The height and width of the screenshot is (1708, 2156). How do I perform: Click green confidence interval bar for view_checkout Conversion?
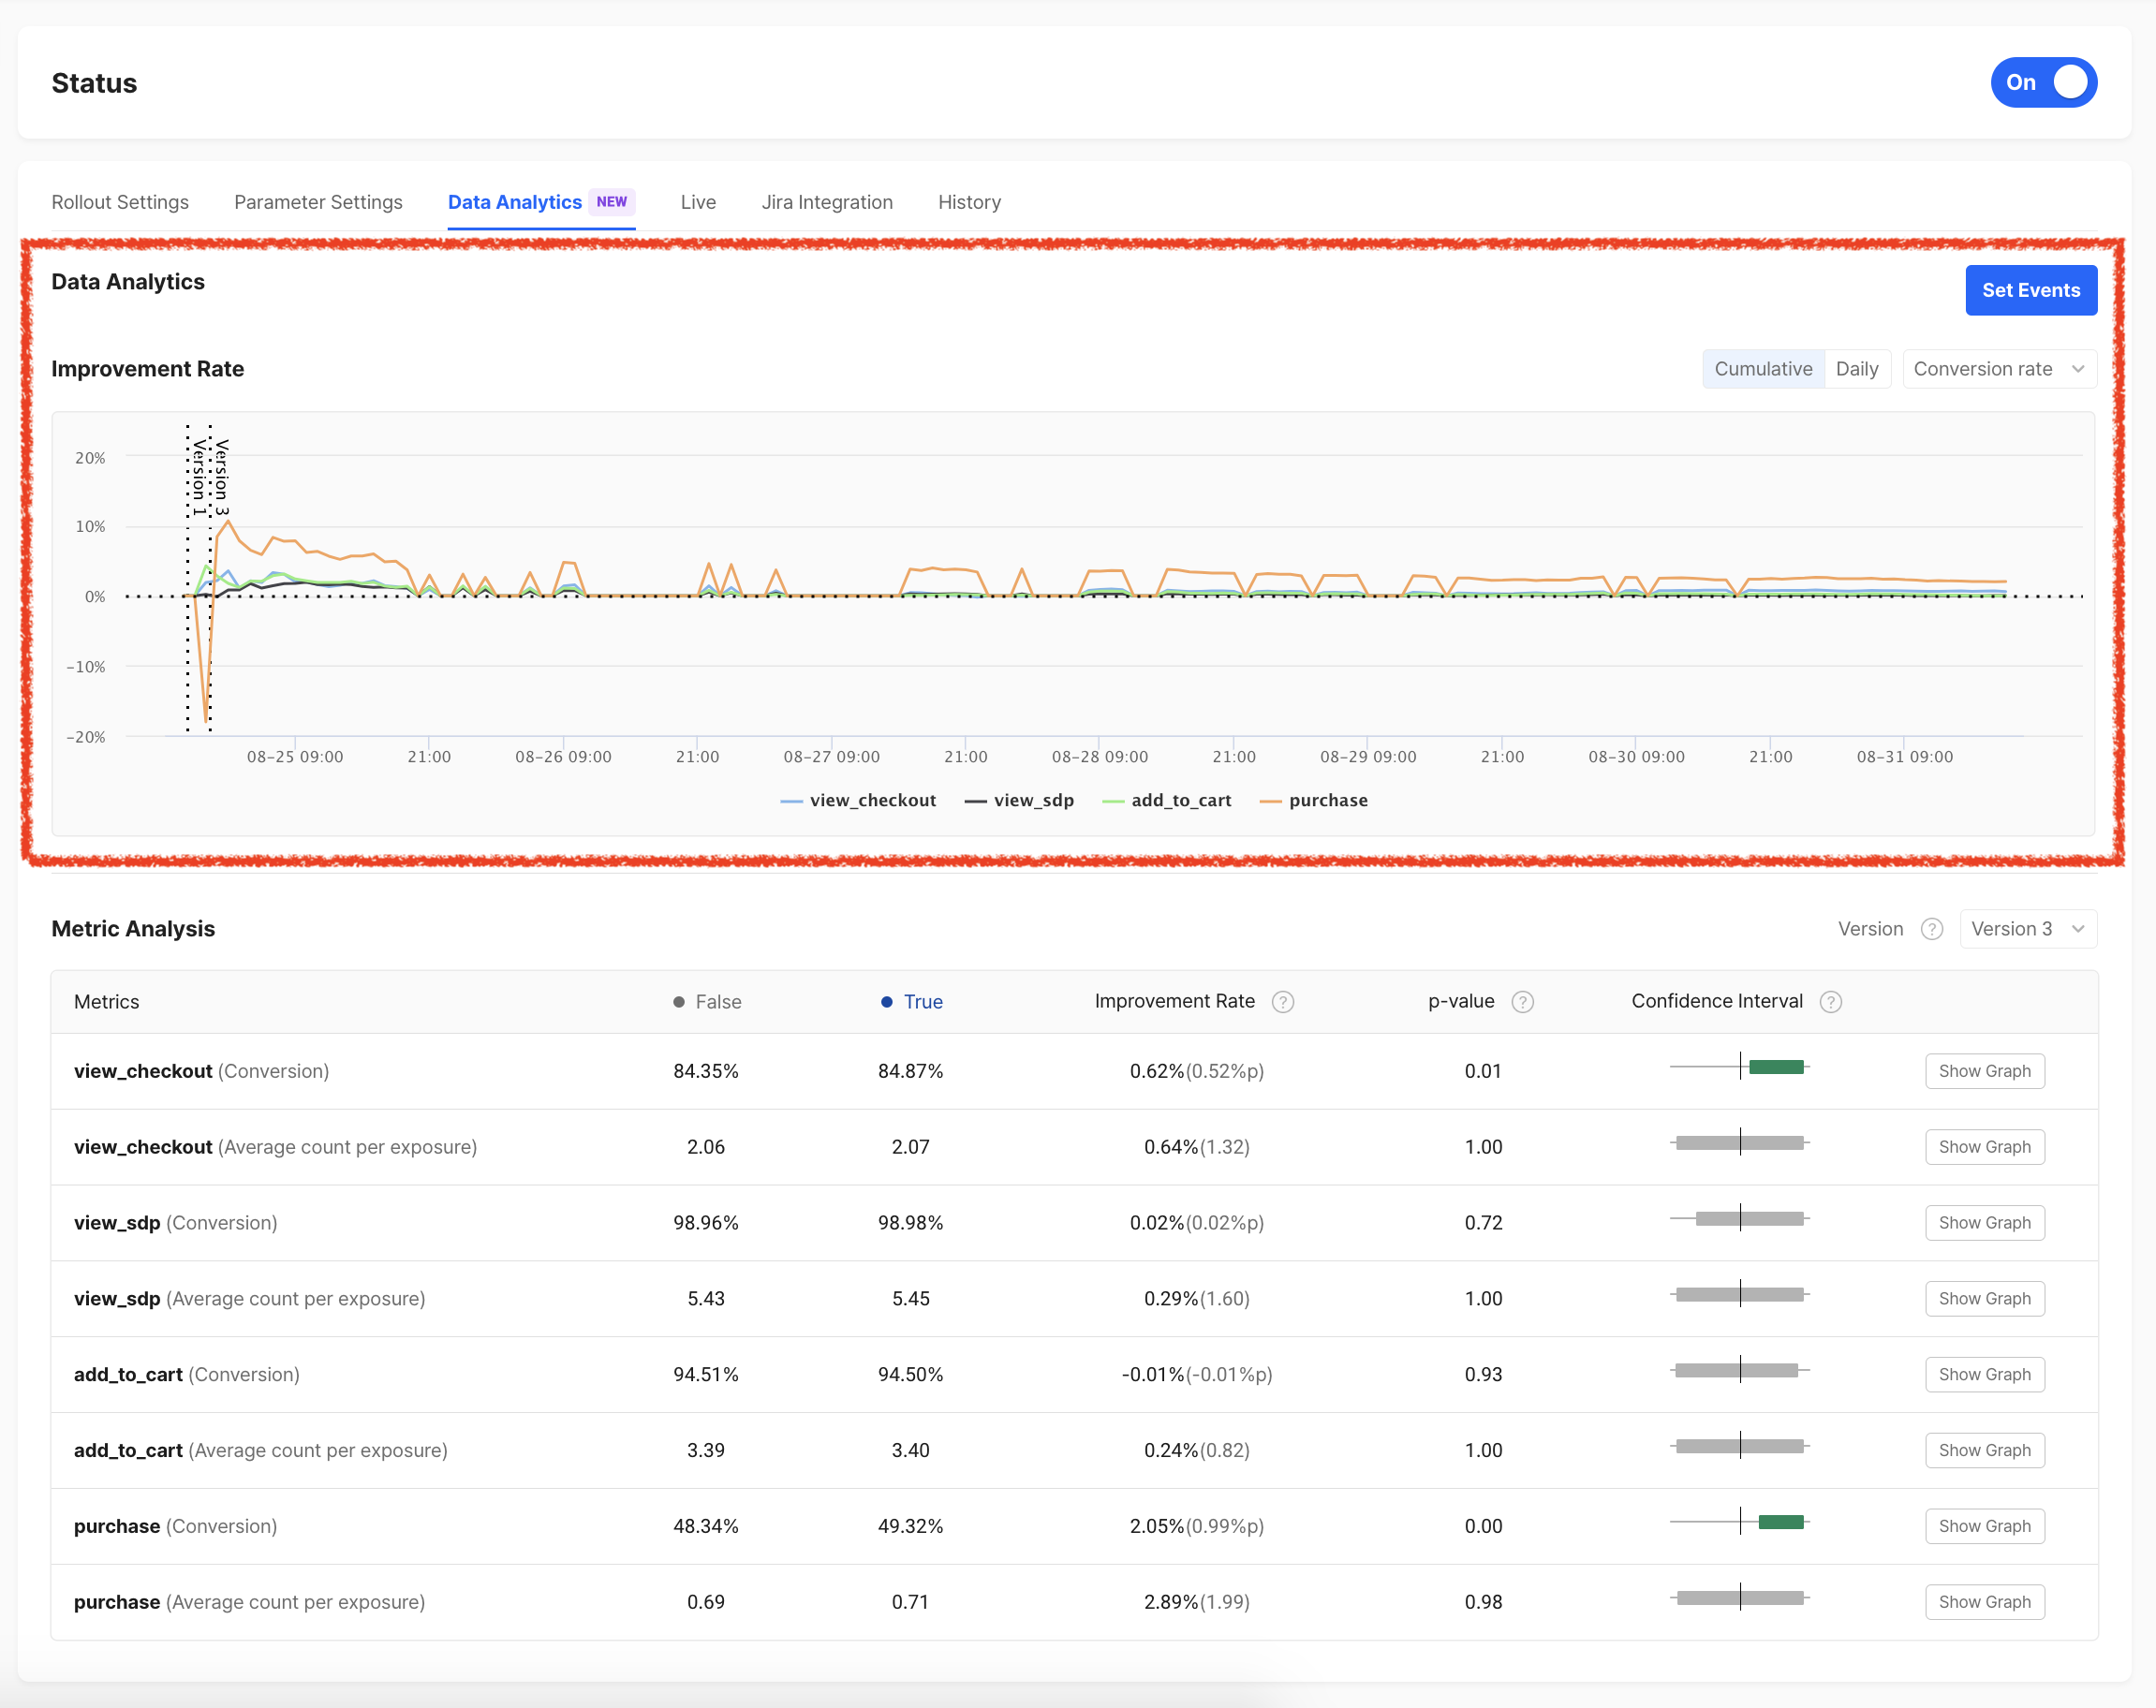click(1776, 1067)
